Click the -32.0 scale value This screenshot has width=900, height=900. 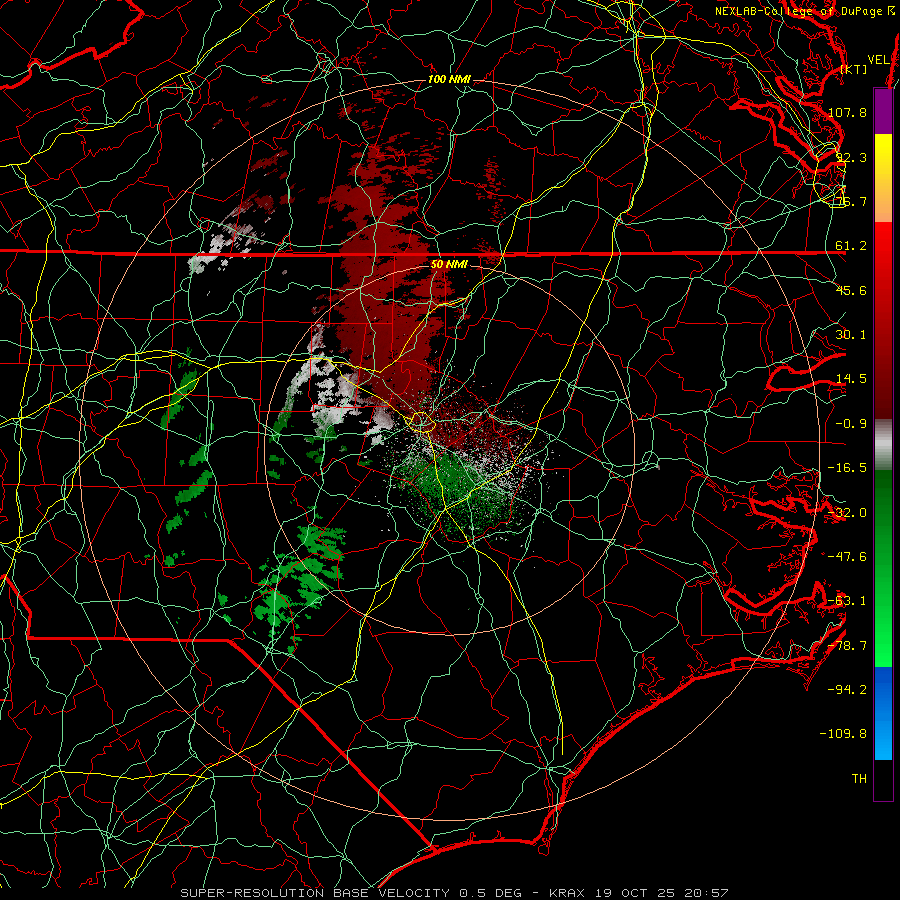(847, 513)
